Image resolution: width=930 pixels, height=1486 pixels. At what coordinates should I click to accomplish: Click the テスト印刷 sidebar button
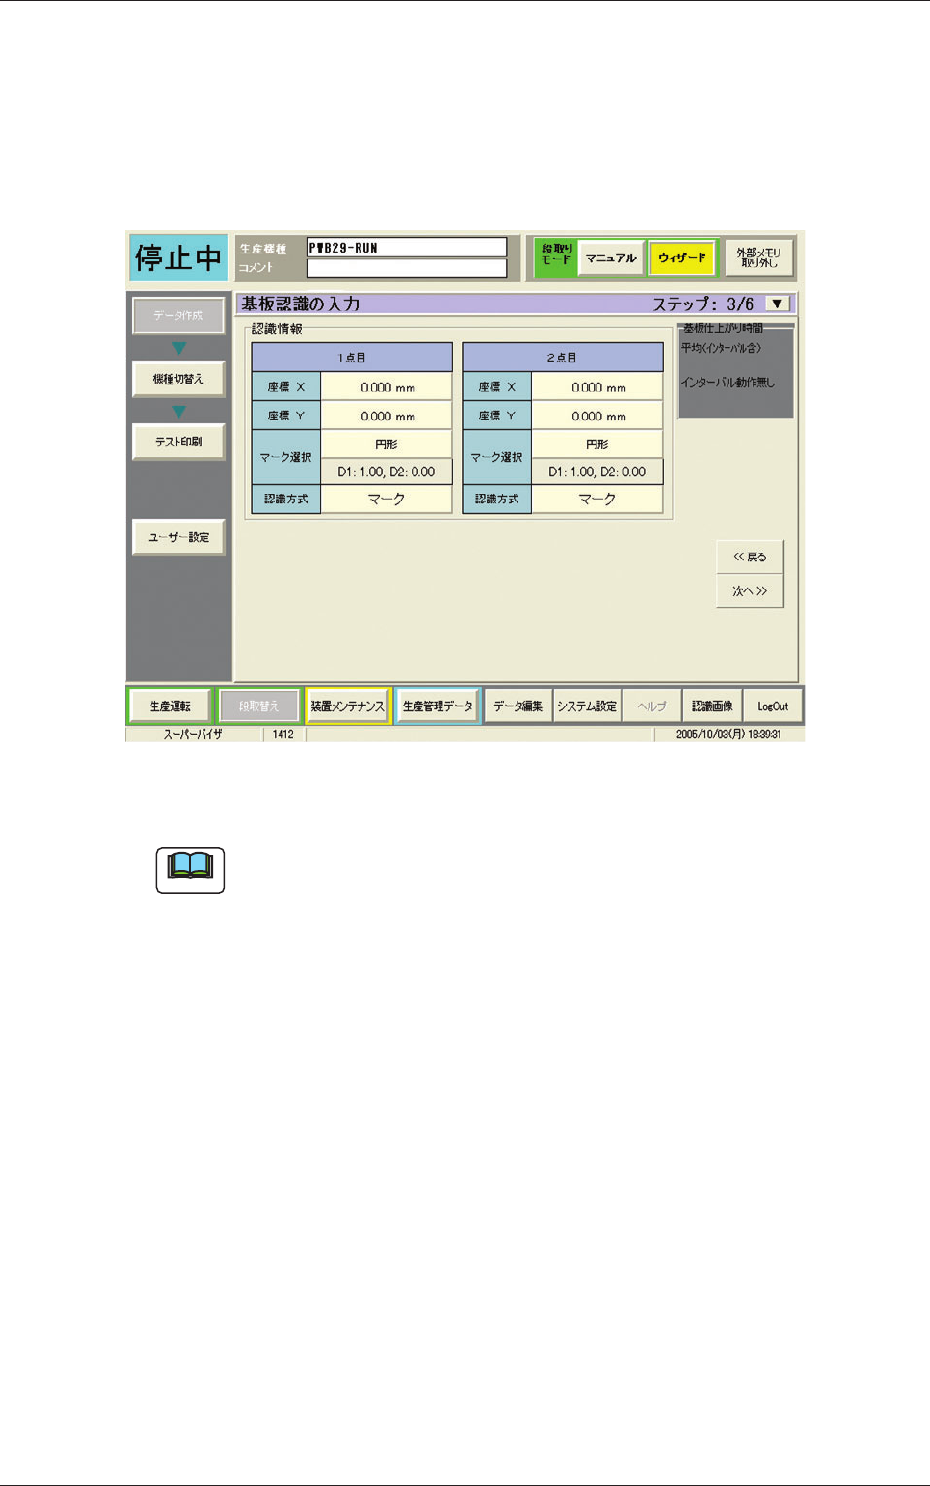(x=178, y=442)
